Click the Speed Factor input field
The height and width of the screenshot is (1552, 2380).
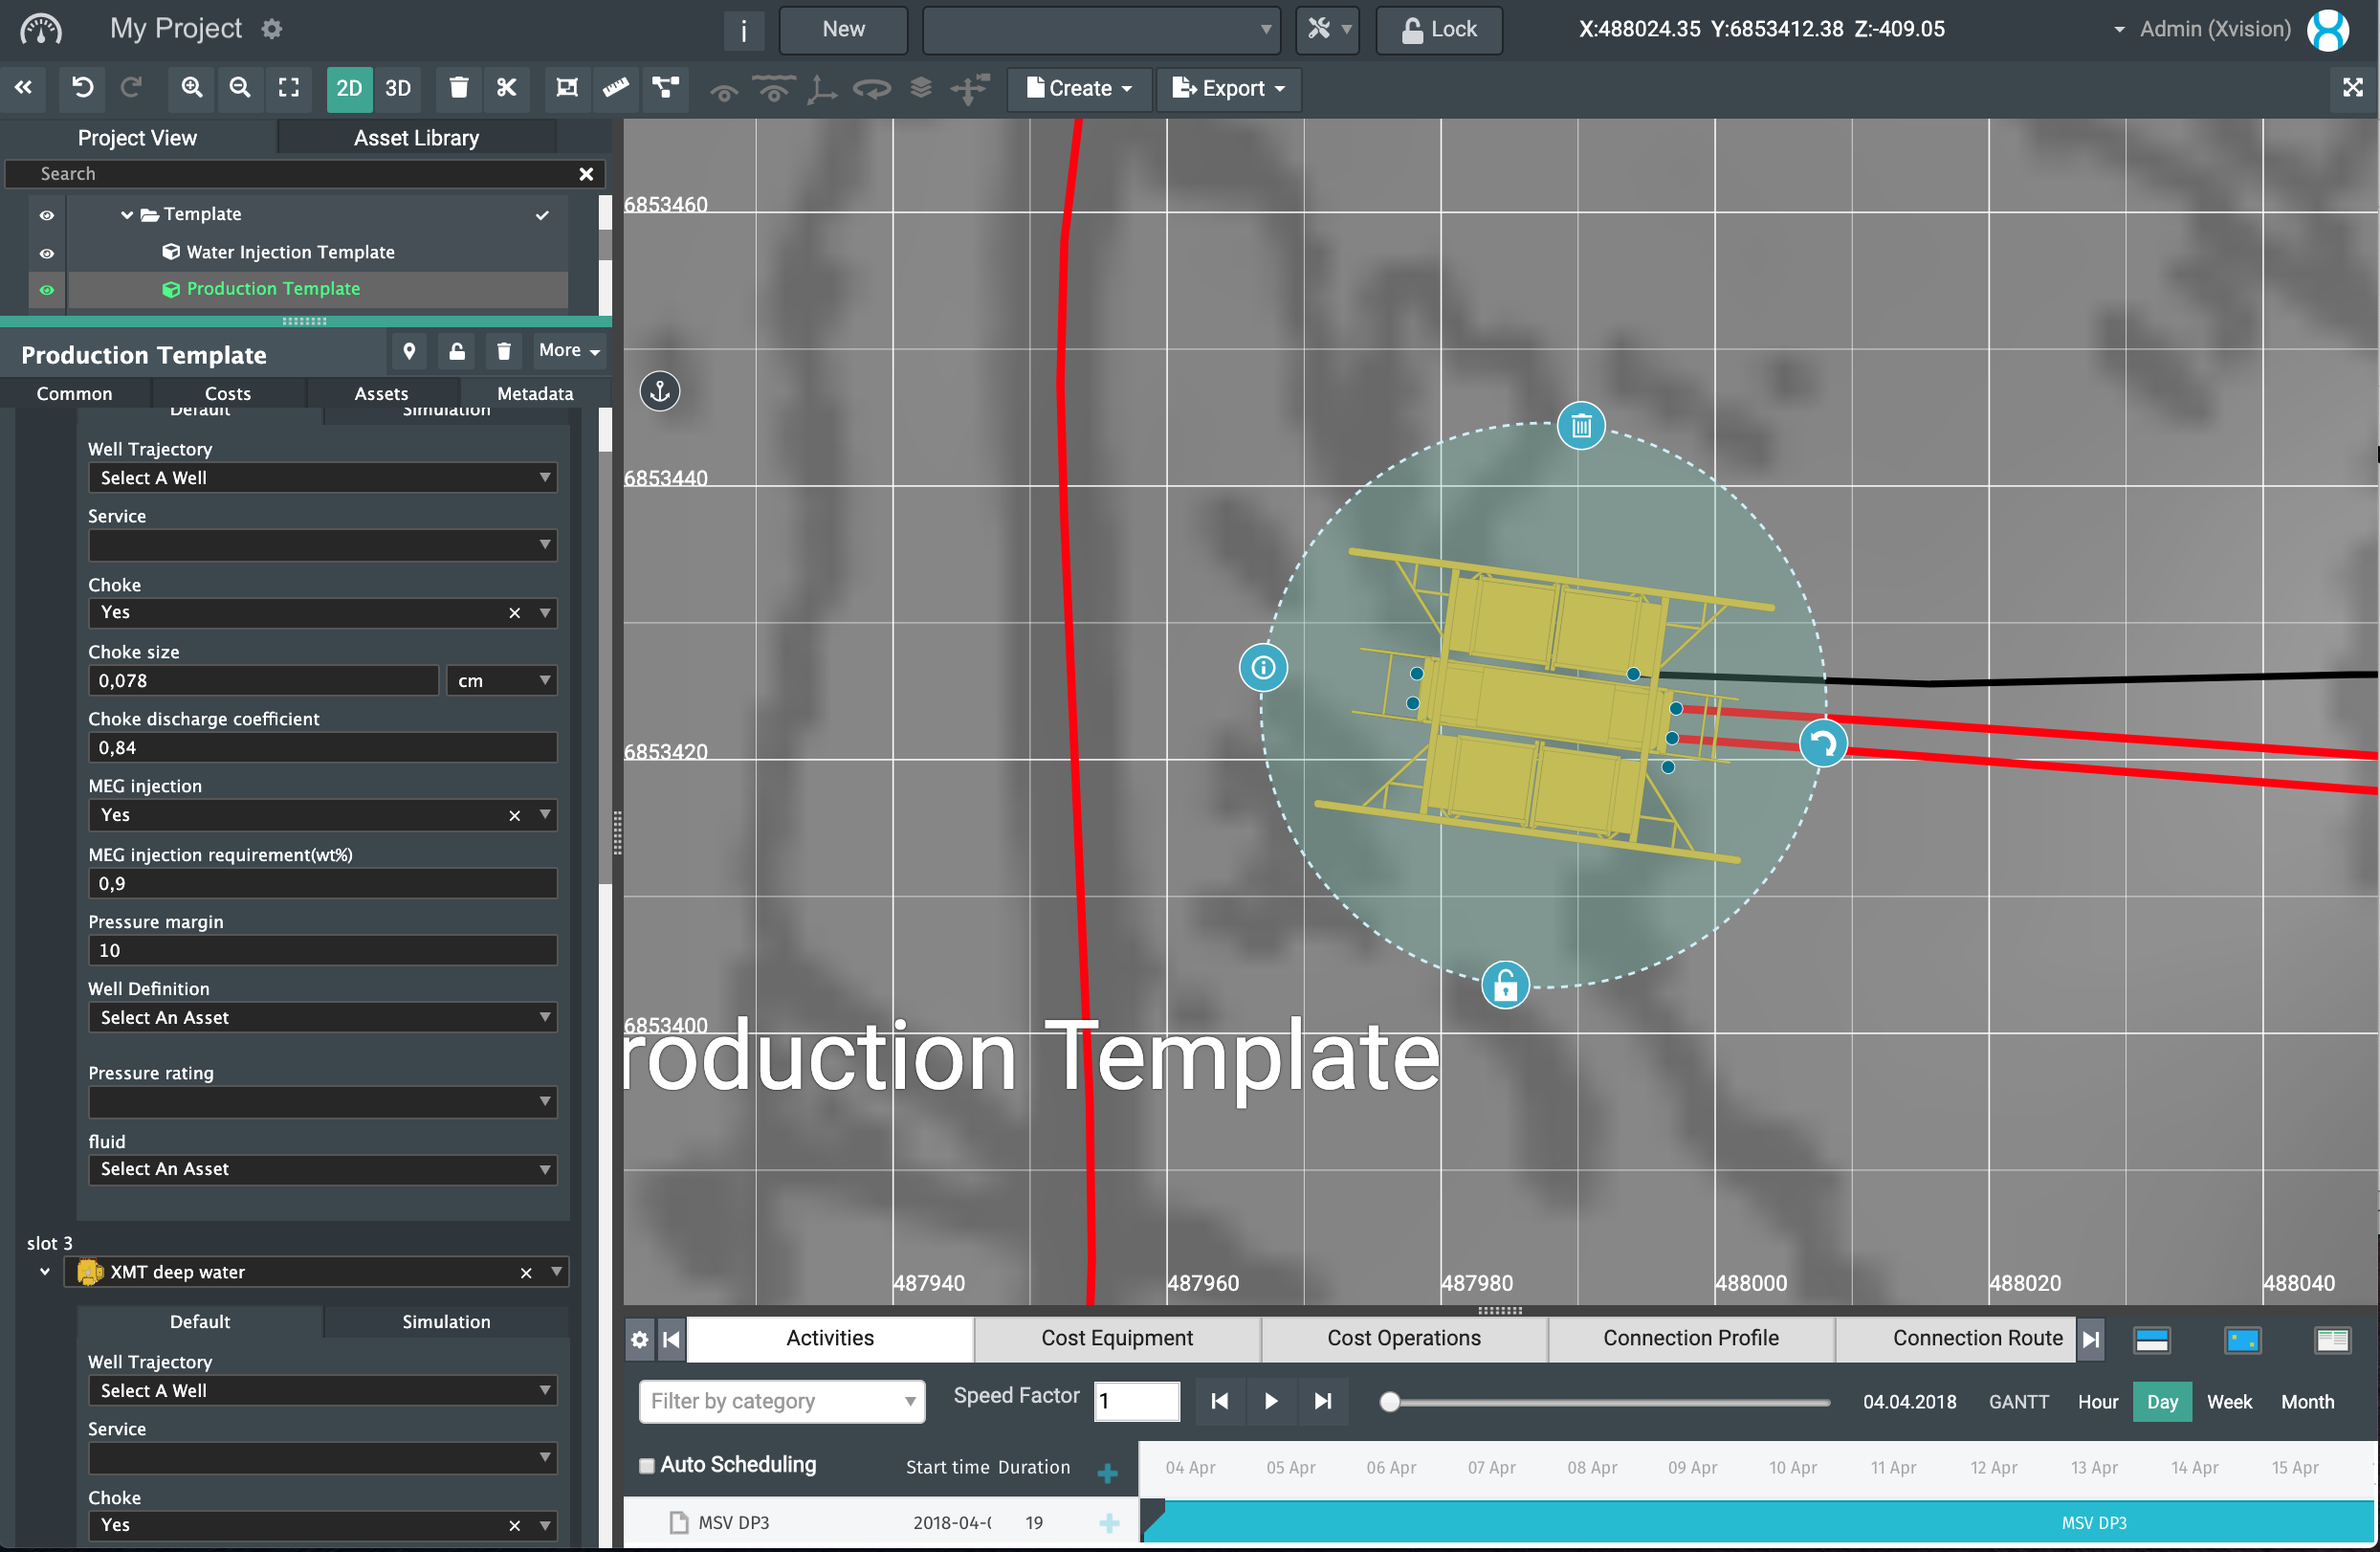tap(1136, 1401)
